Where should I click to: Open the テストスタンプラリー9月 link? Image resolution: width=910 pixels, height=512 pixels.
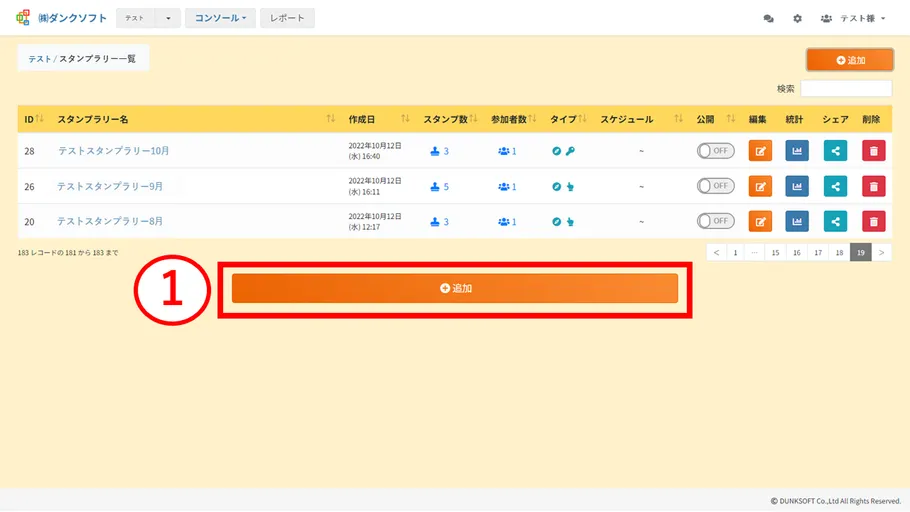[110, 186]
